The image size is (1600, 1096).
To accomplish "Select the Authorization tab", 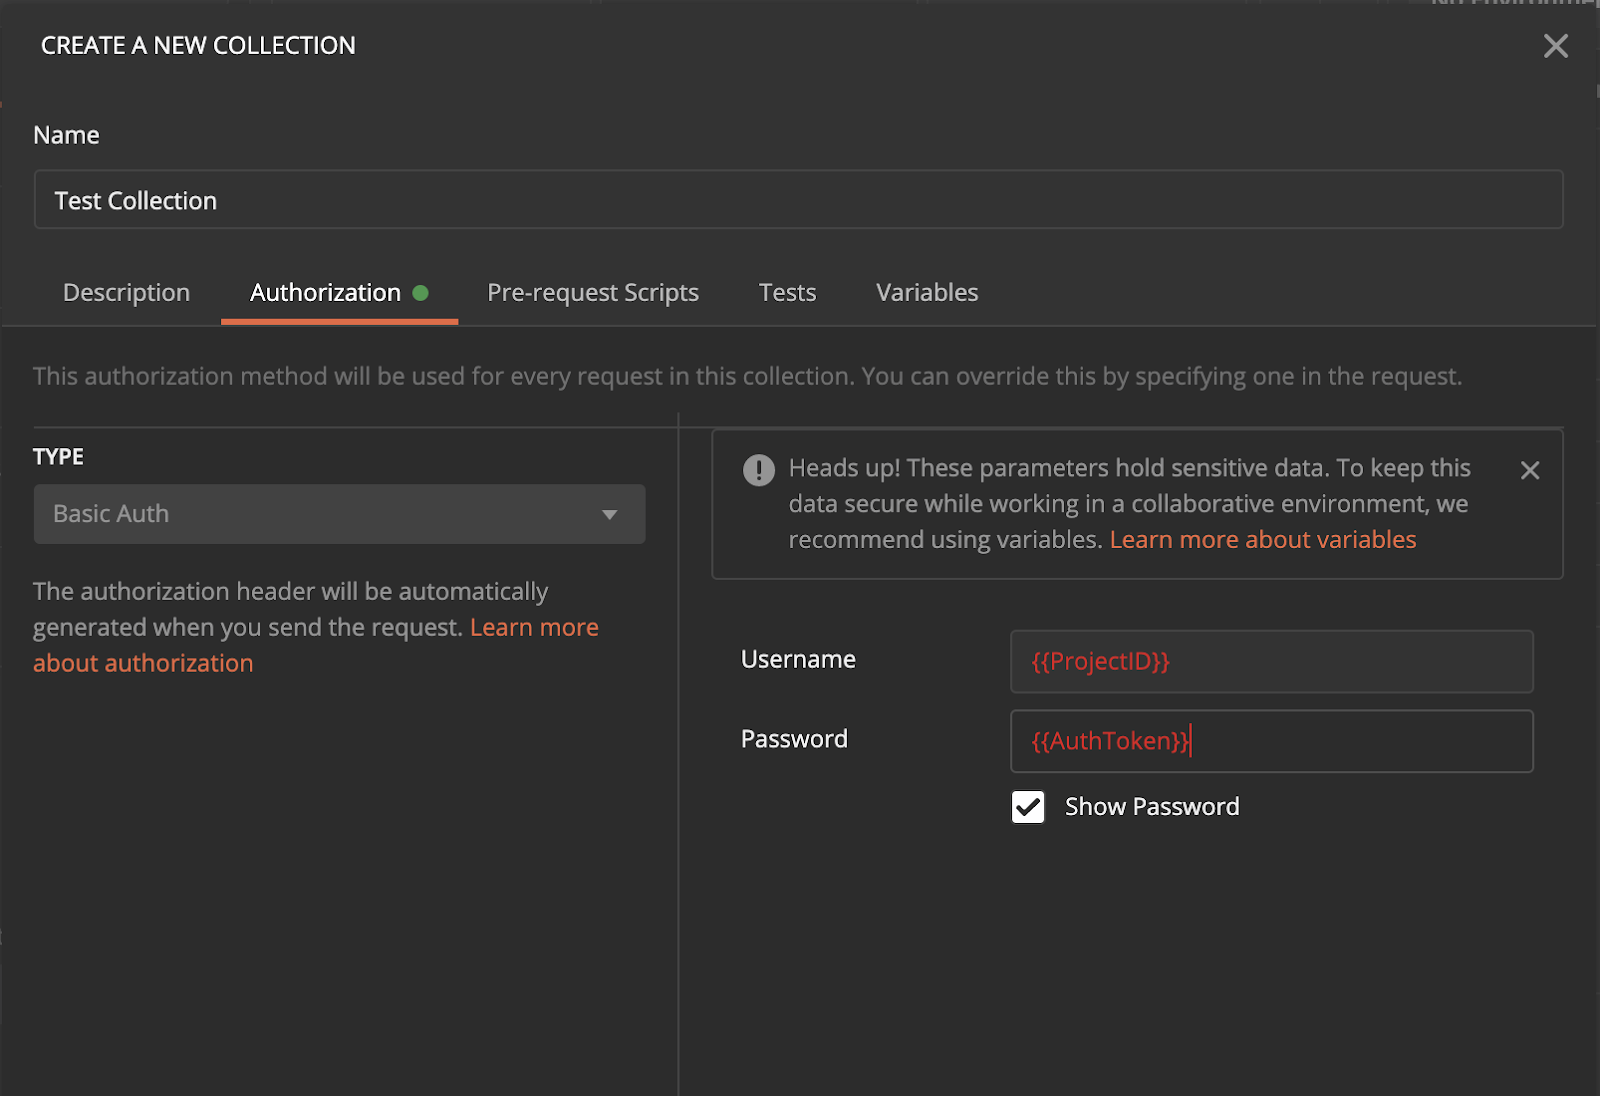I will (x=325, y=293).
